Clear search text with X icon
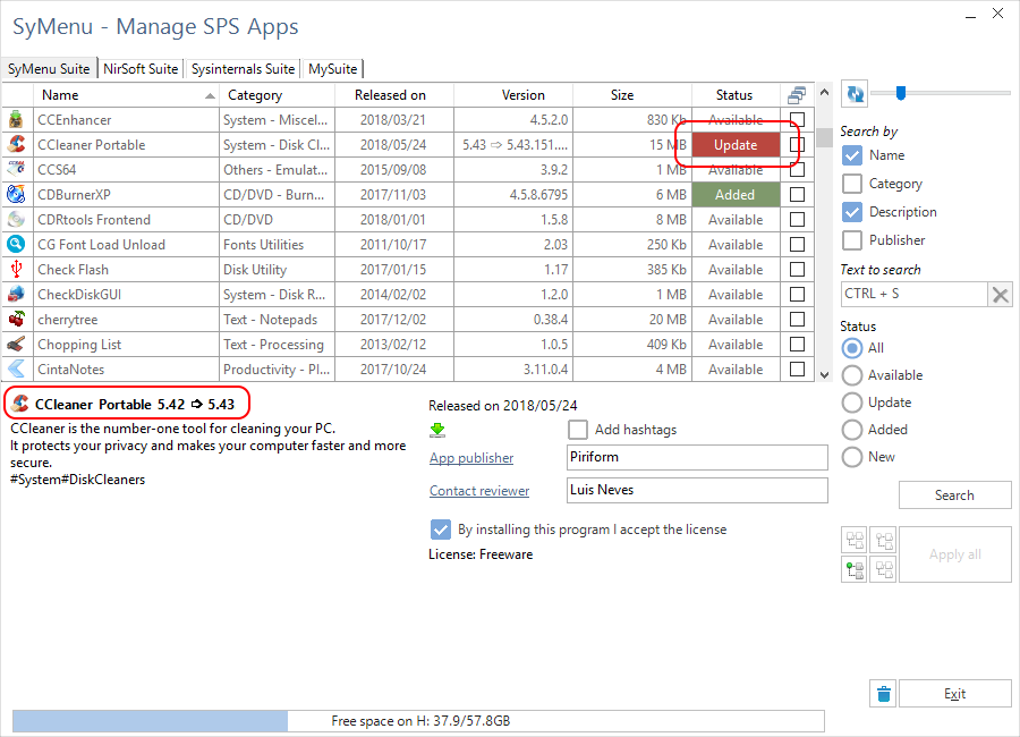This screenshot has height=737, width=1020. coord(1000,295)
